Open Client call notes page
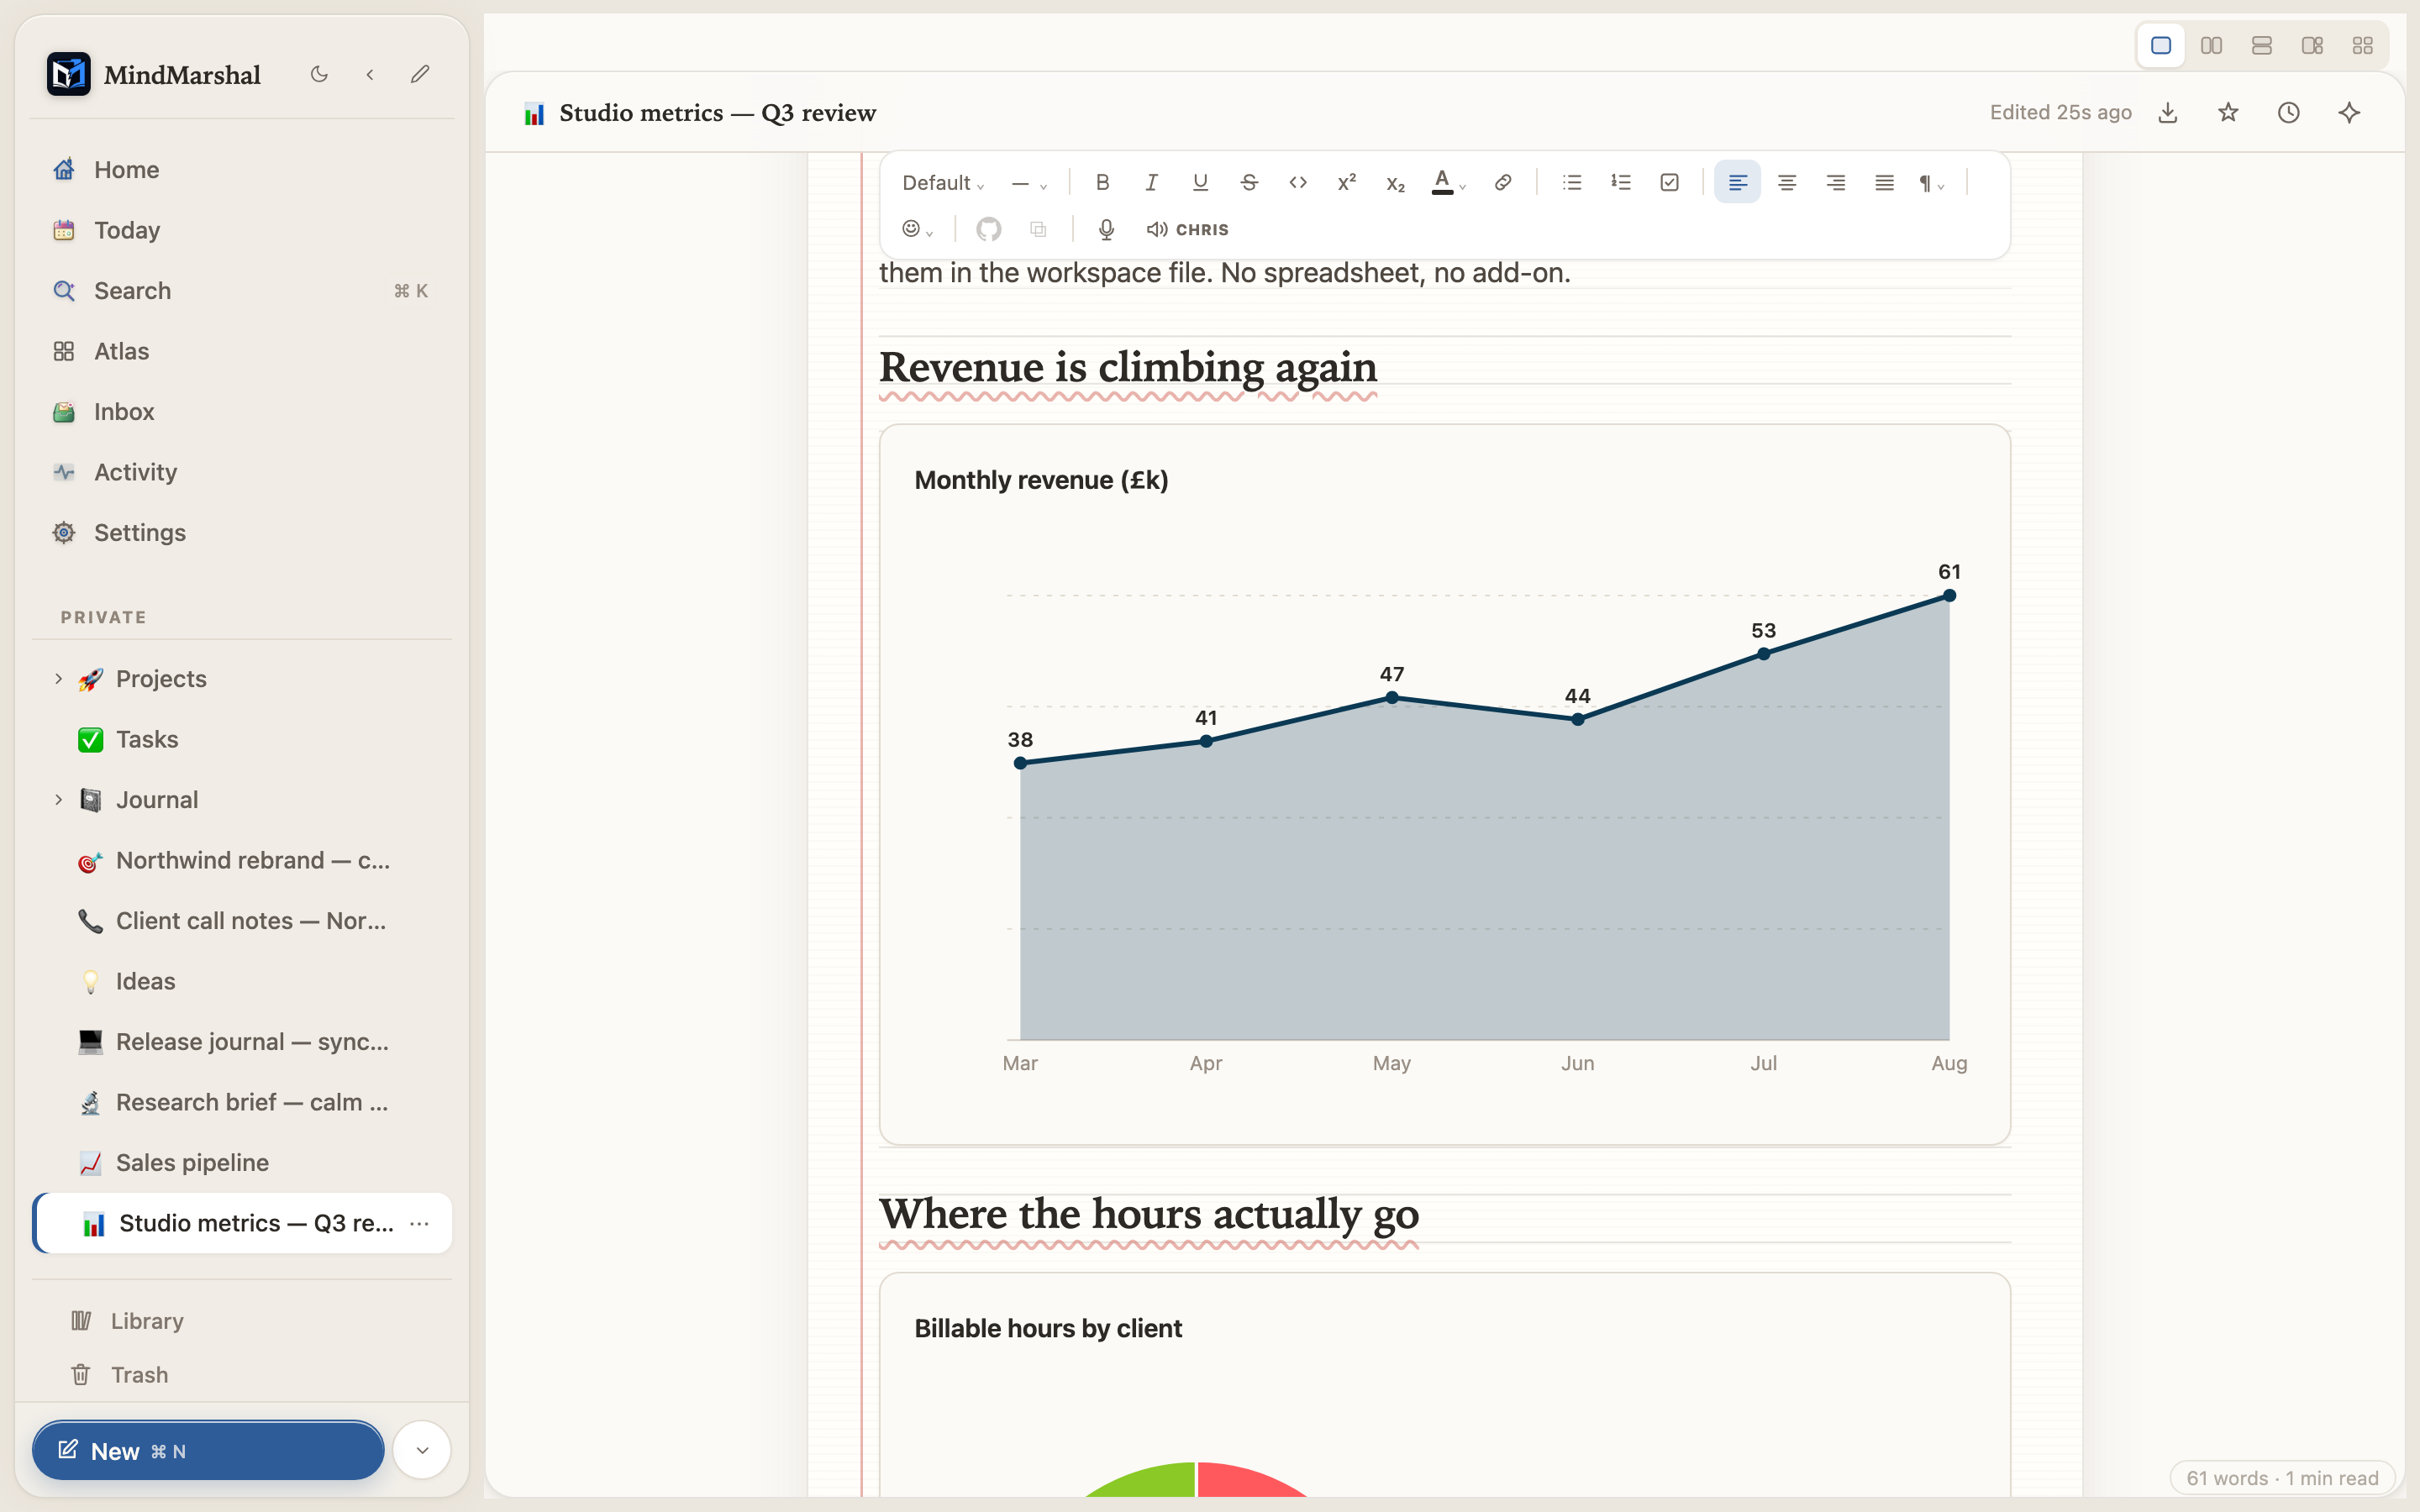The image size is (2420, 1512). click(x=242, y=921)
